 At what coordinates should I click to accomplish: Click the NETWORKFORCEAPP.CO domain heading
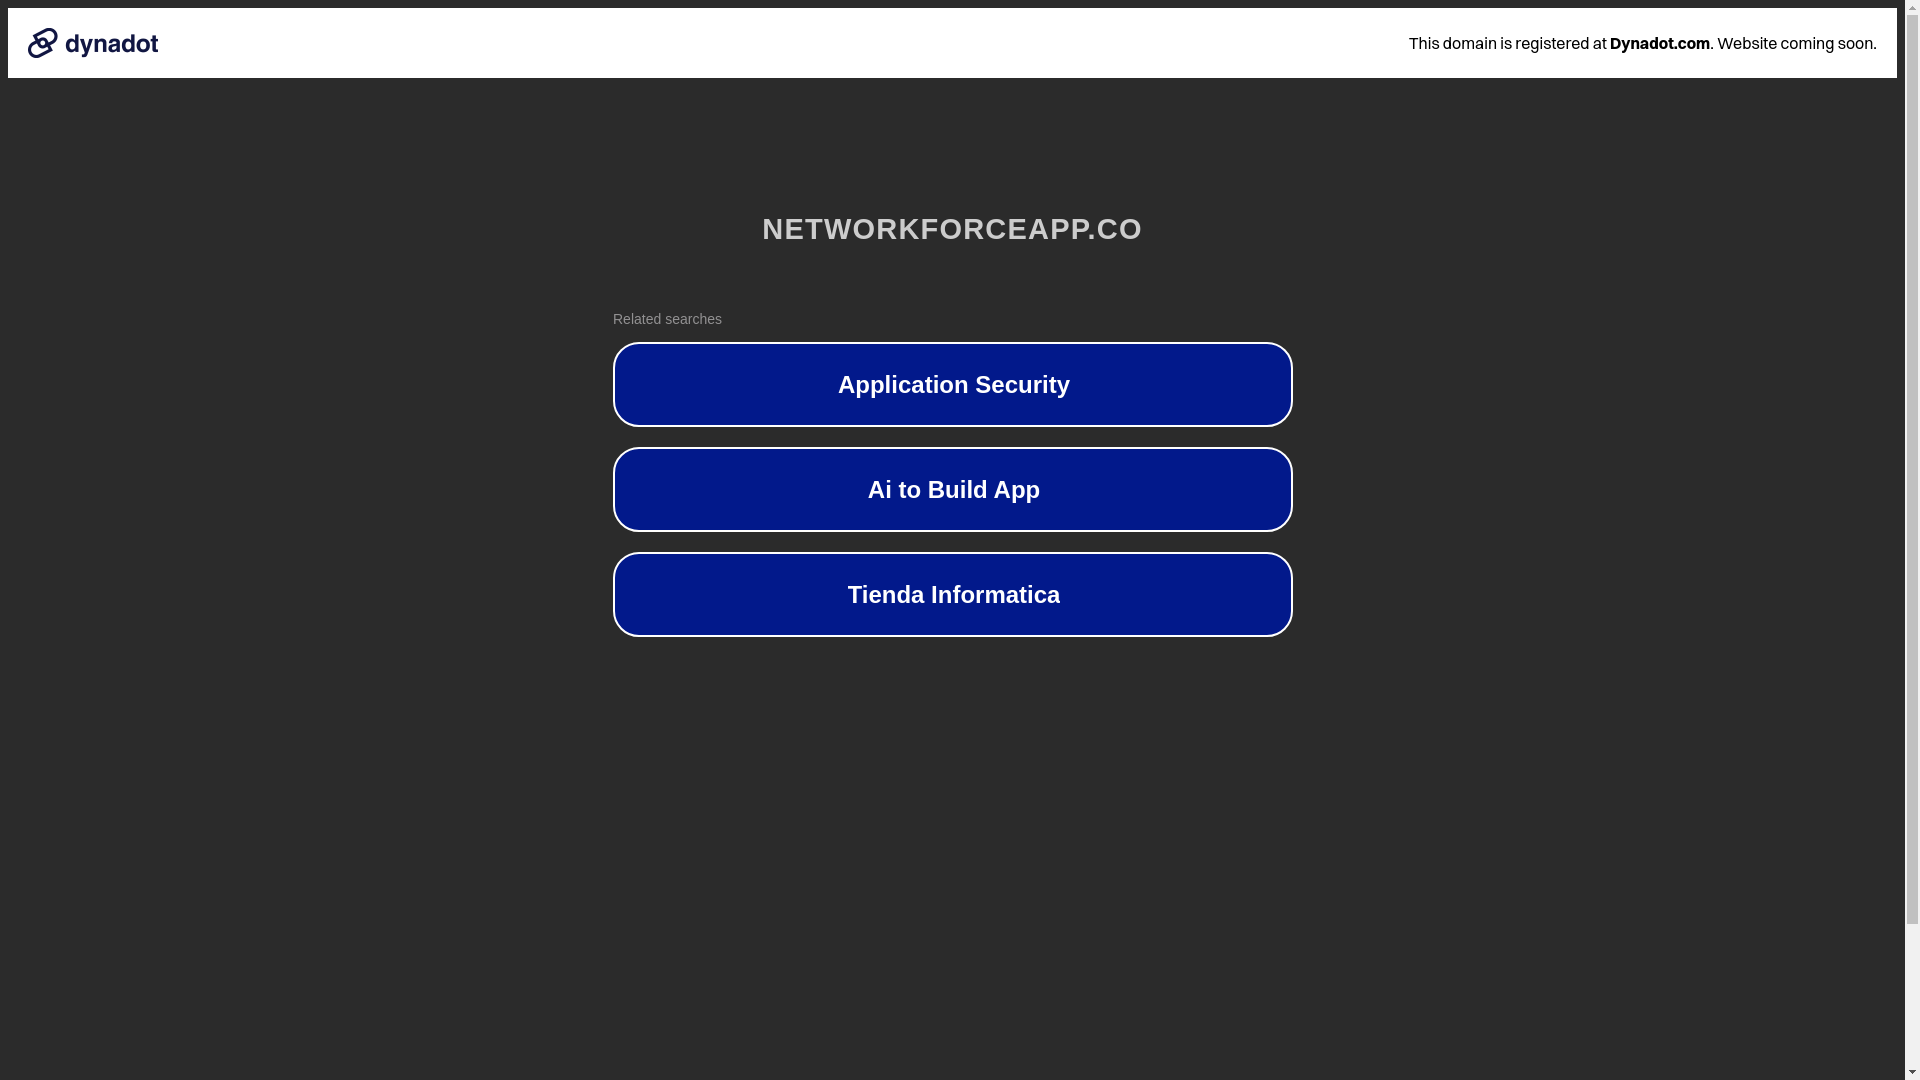pos(952,229)
